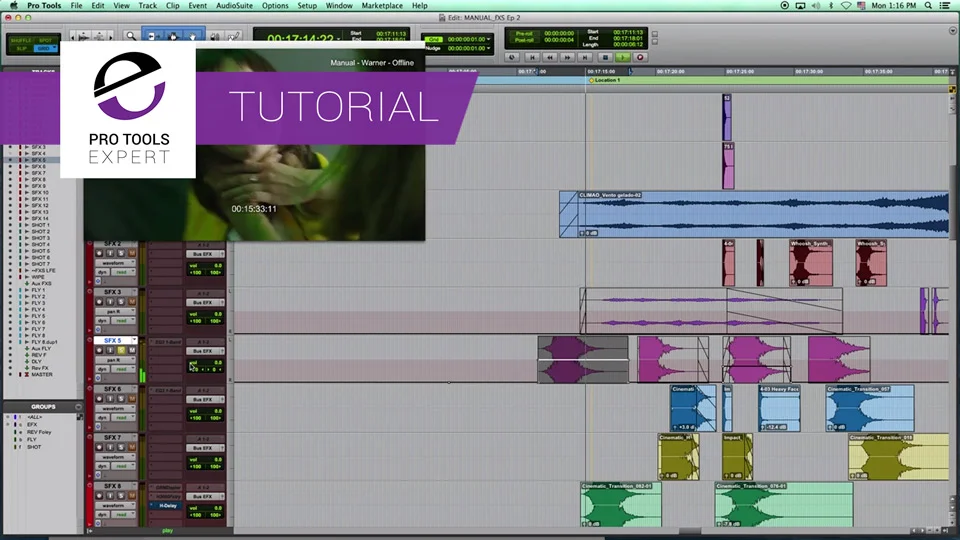Mute the SFX 5 track
The image size is (960, 540).
132,350
